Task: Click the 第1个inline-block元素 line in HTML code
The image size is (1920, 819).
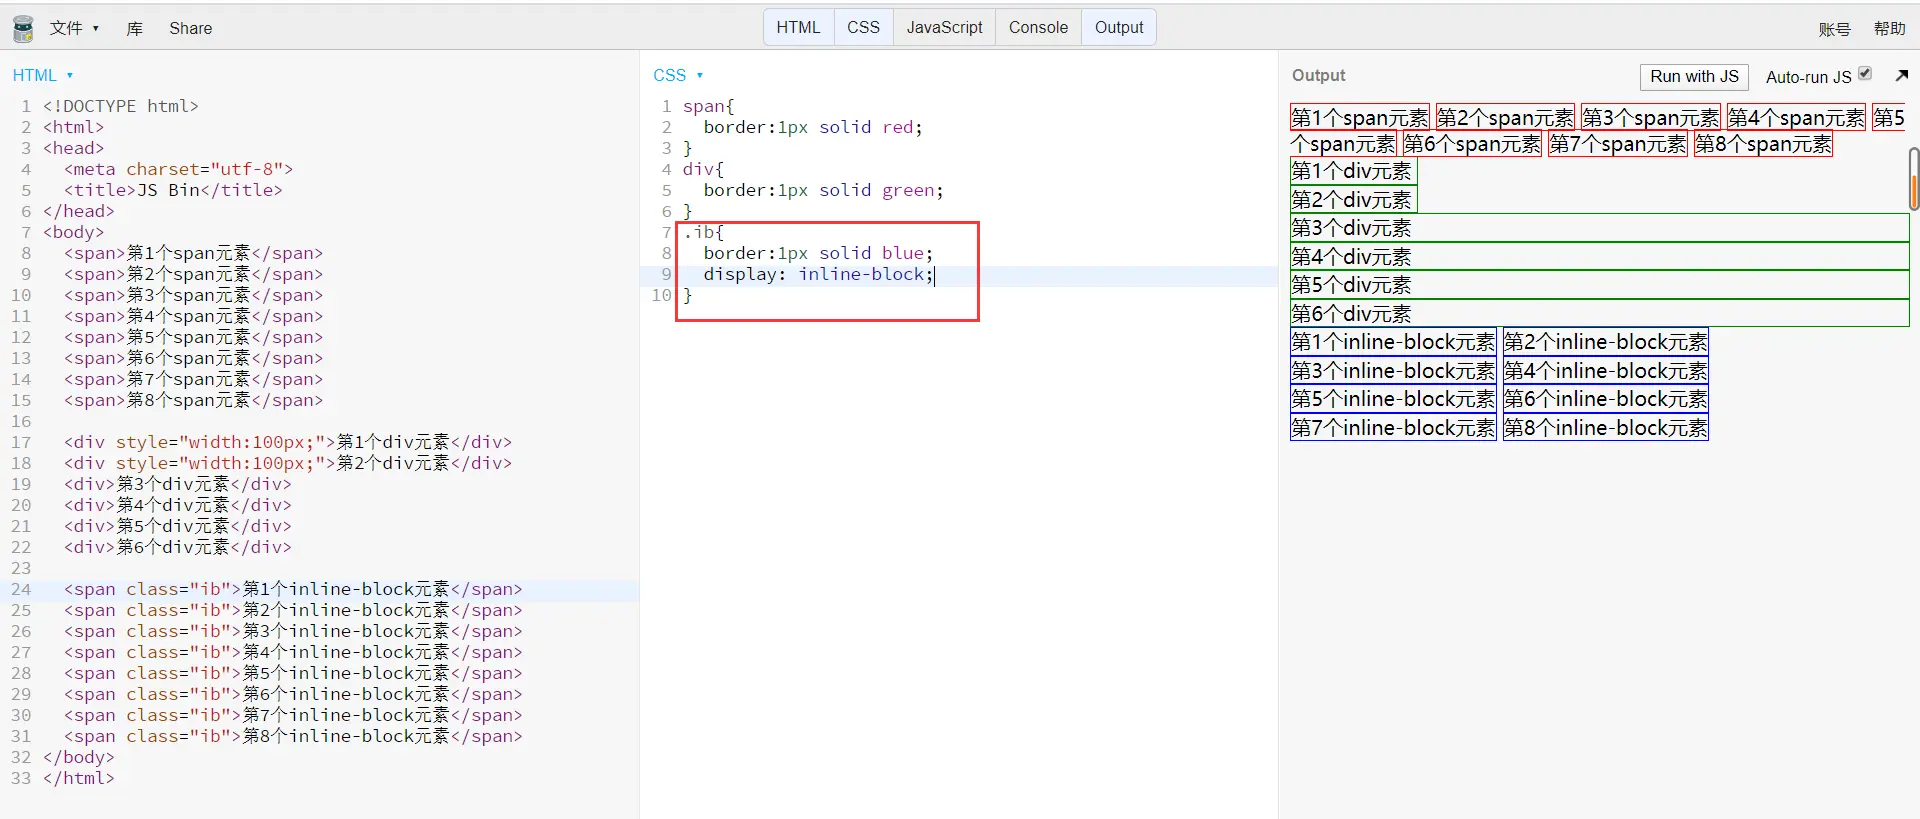Action: pyautogui.click(x=293, y=589)
